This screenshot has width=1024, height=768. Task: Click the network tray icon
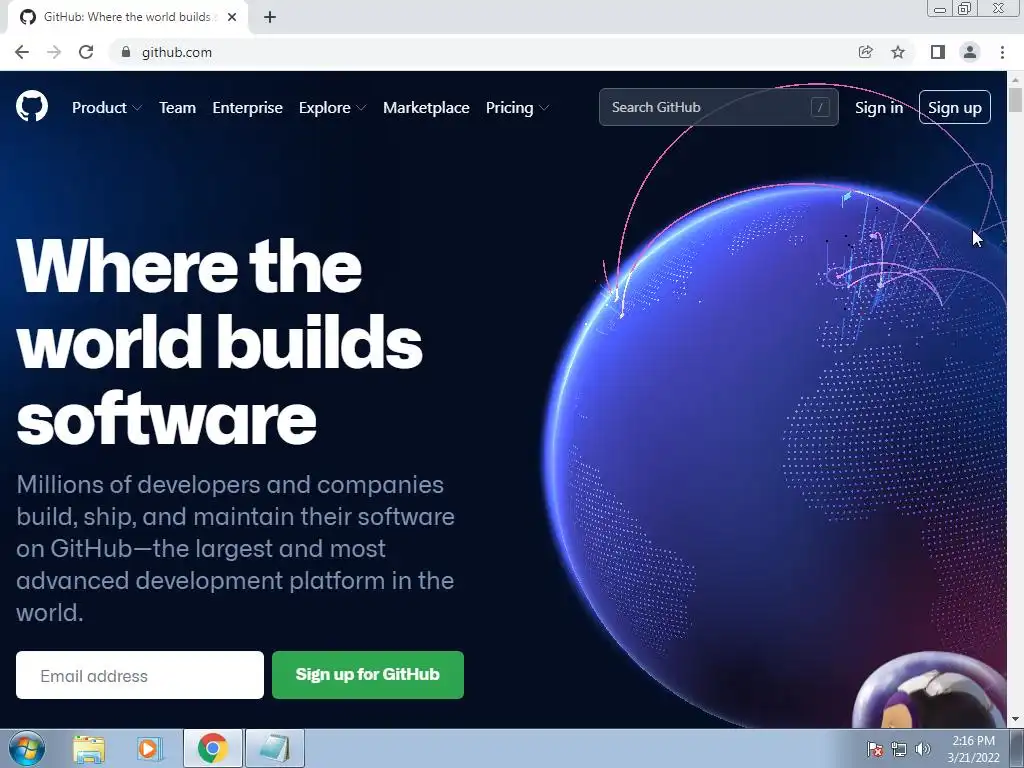coord(899,749)
